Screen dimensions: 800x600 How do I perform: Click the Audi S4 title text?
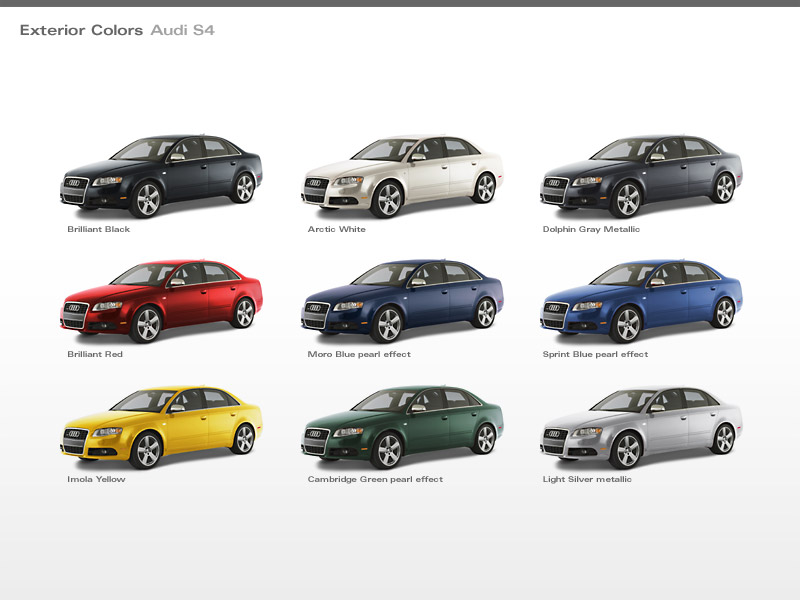click(183, 30)
